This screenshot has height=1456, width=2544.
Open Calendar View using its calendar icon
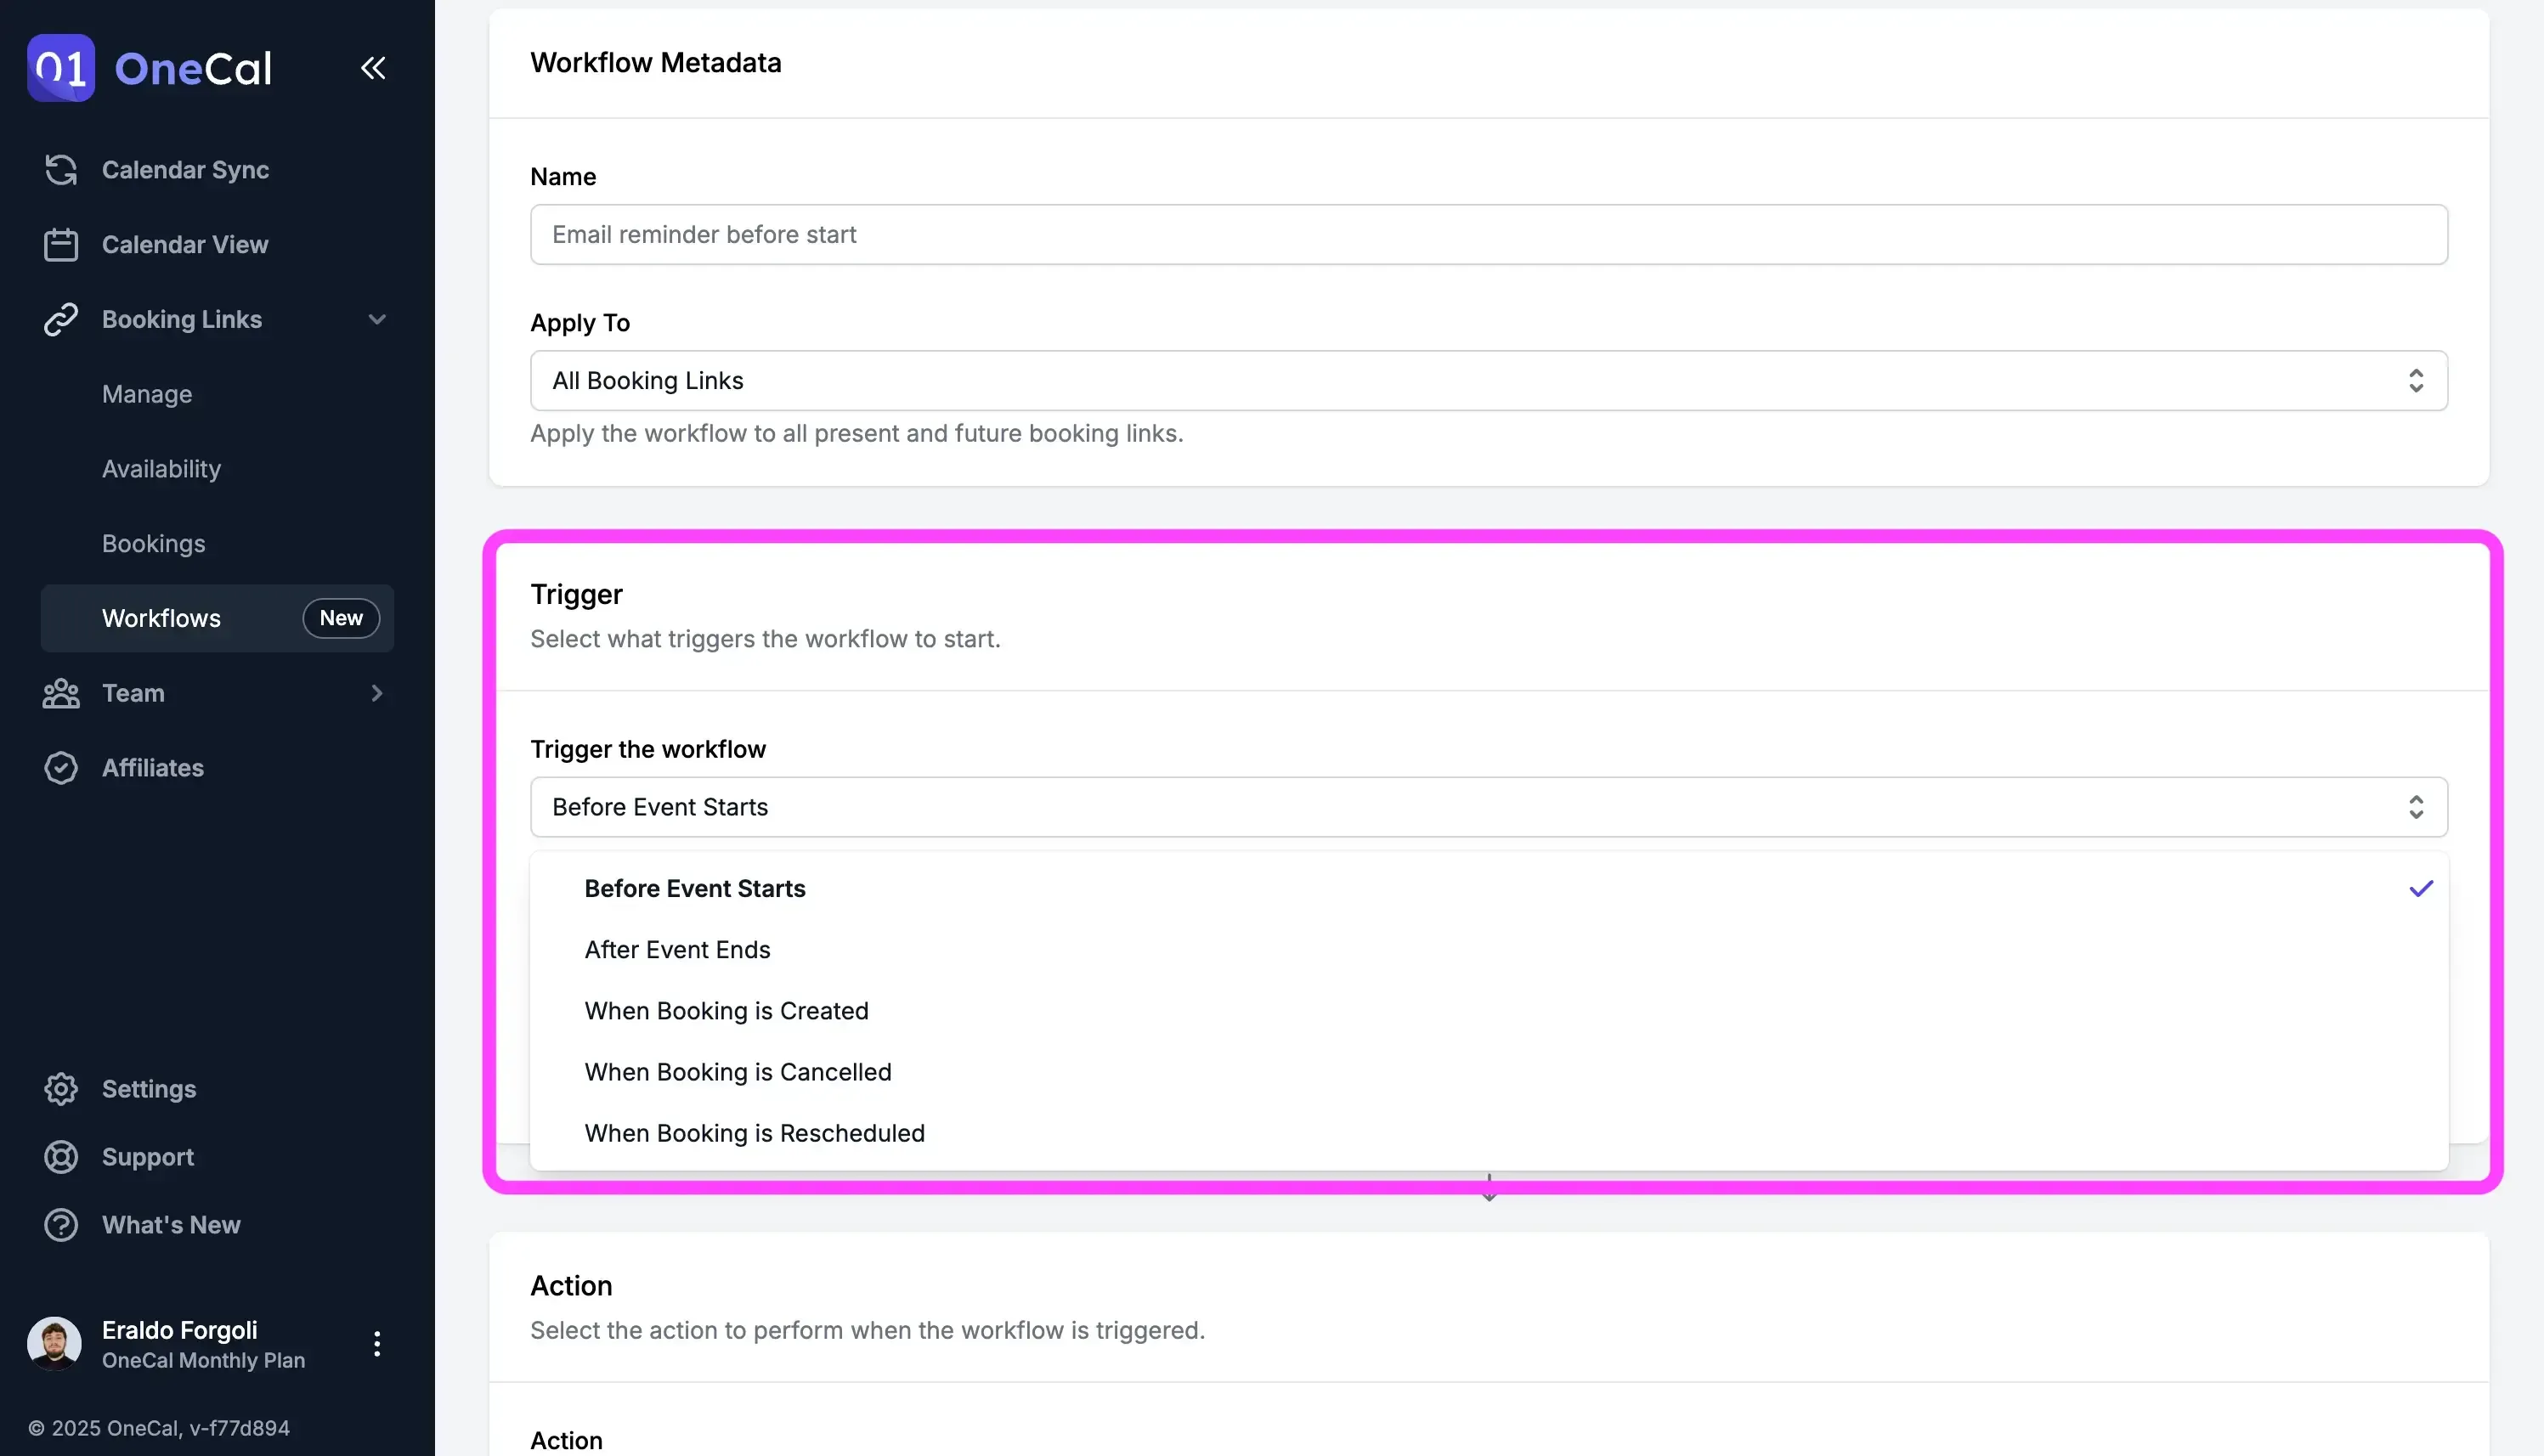pyautogui.click(x=61, y=244)
